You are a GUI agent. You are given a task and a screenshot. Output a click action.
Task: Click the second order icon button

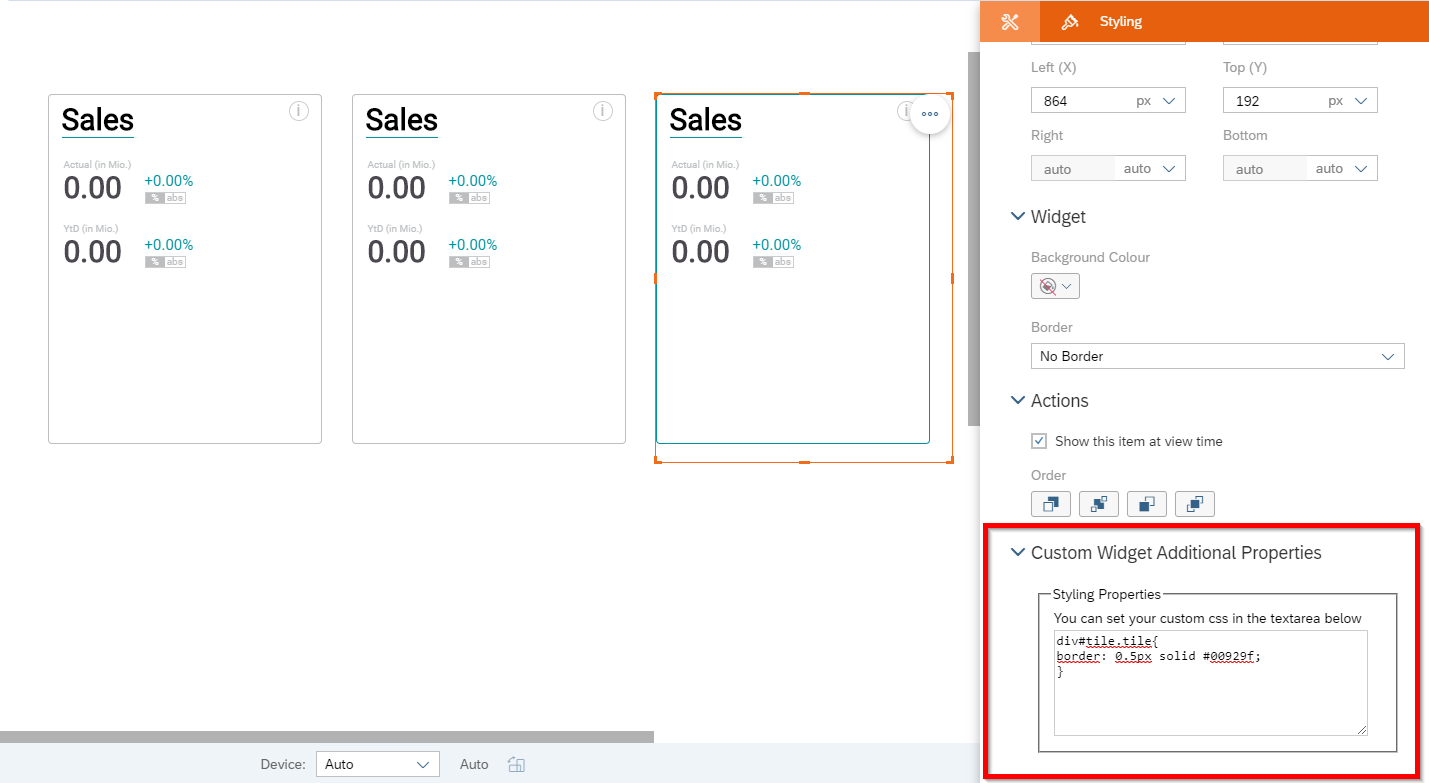click(x=1098, y=504)
